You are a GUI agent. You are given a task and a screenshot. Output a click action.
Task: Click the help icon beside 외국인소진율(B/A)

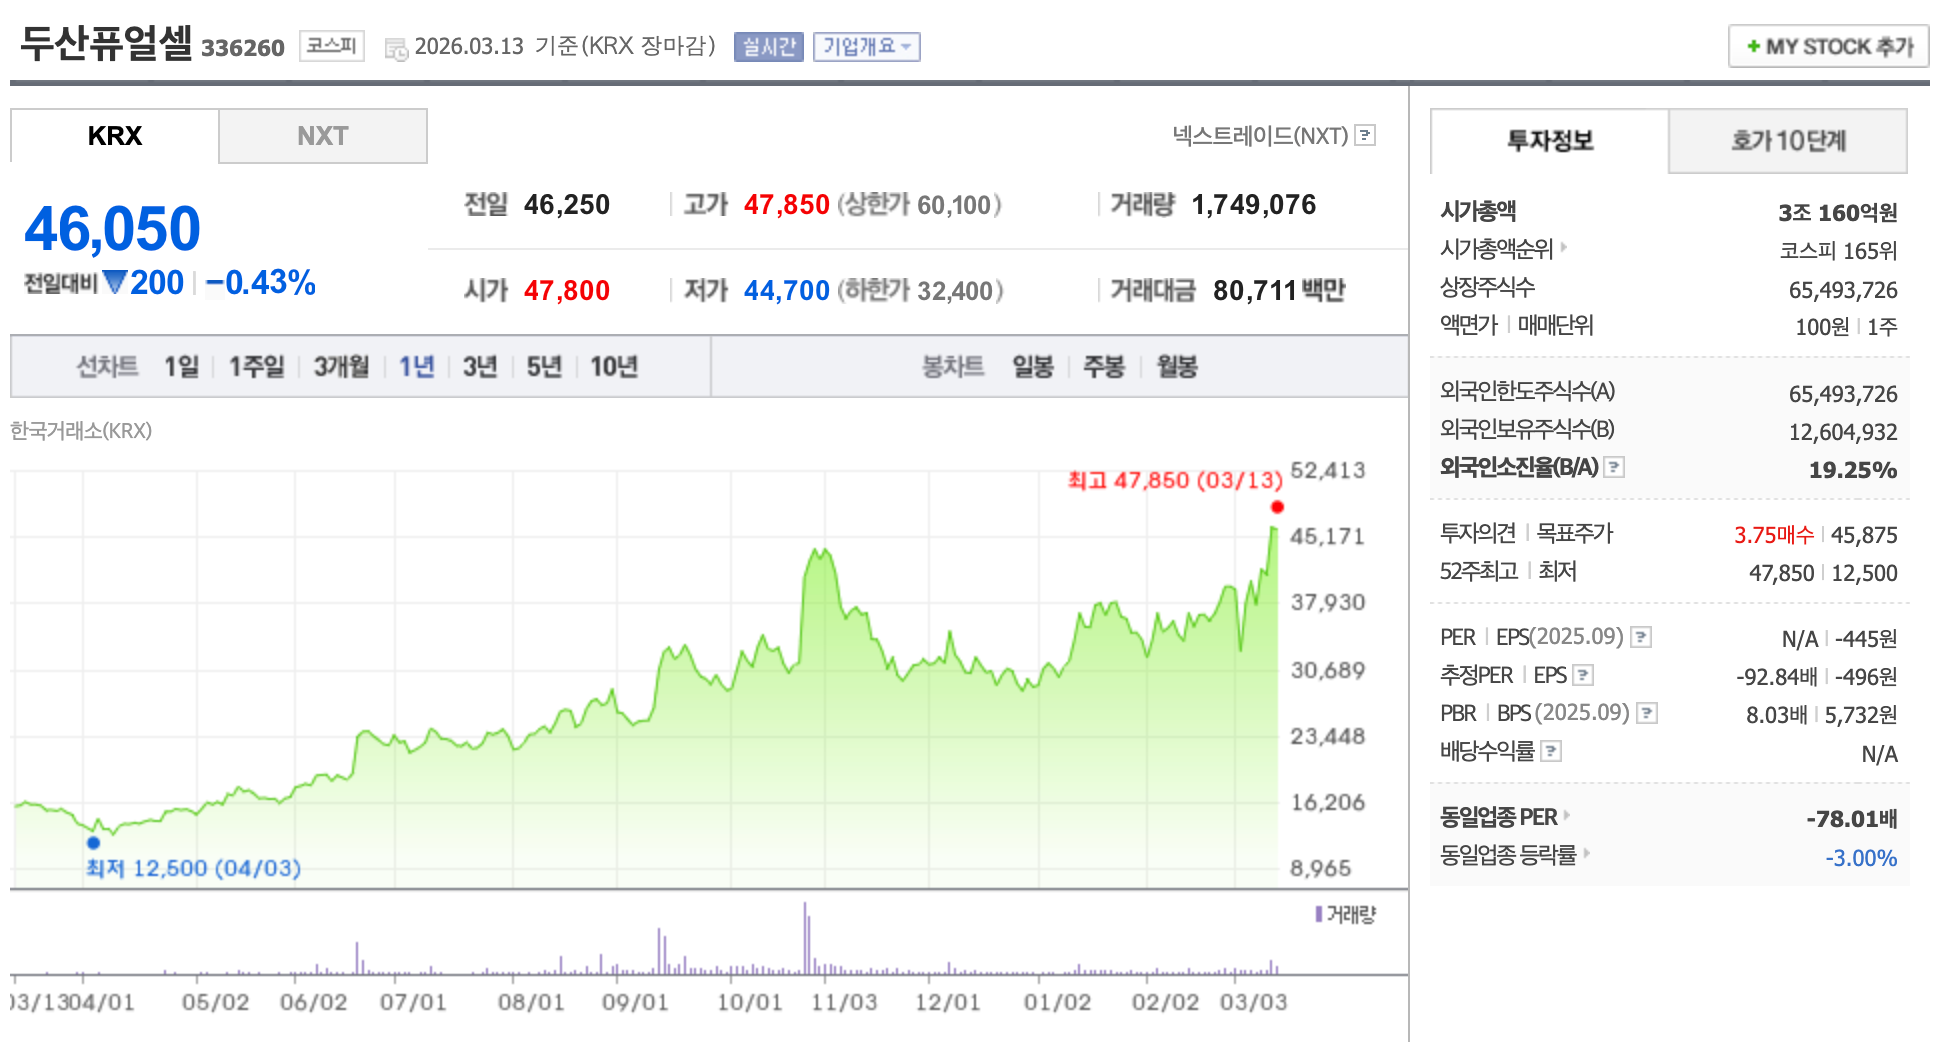pos(1614,467)
